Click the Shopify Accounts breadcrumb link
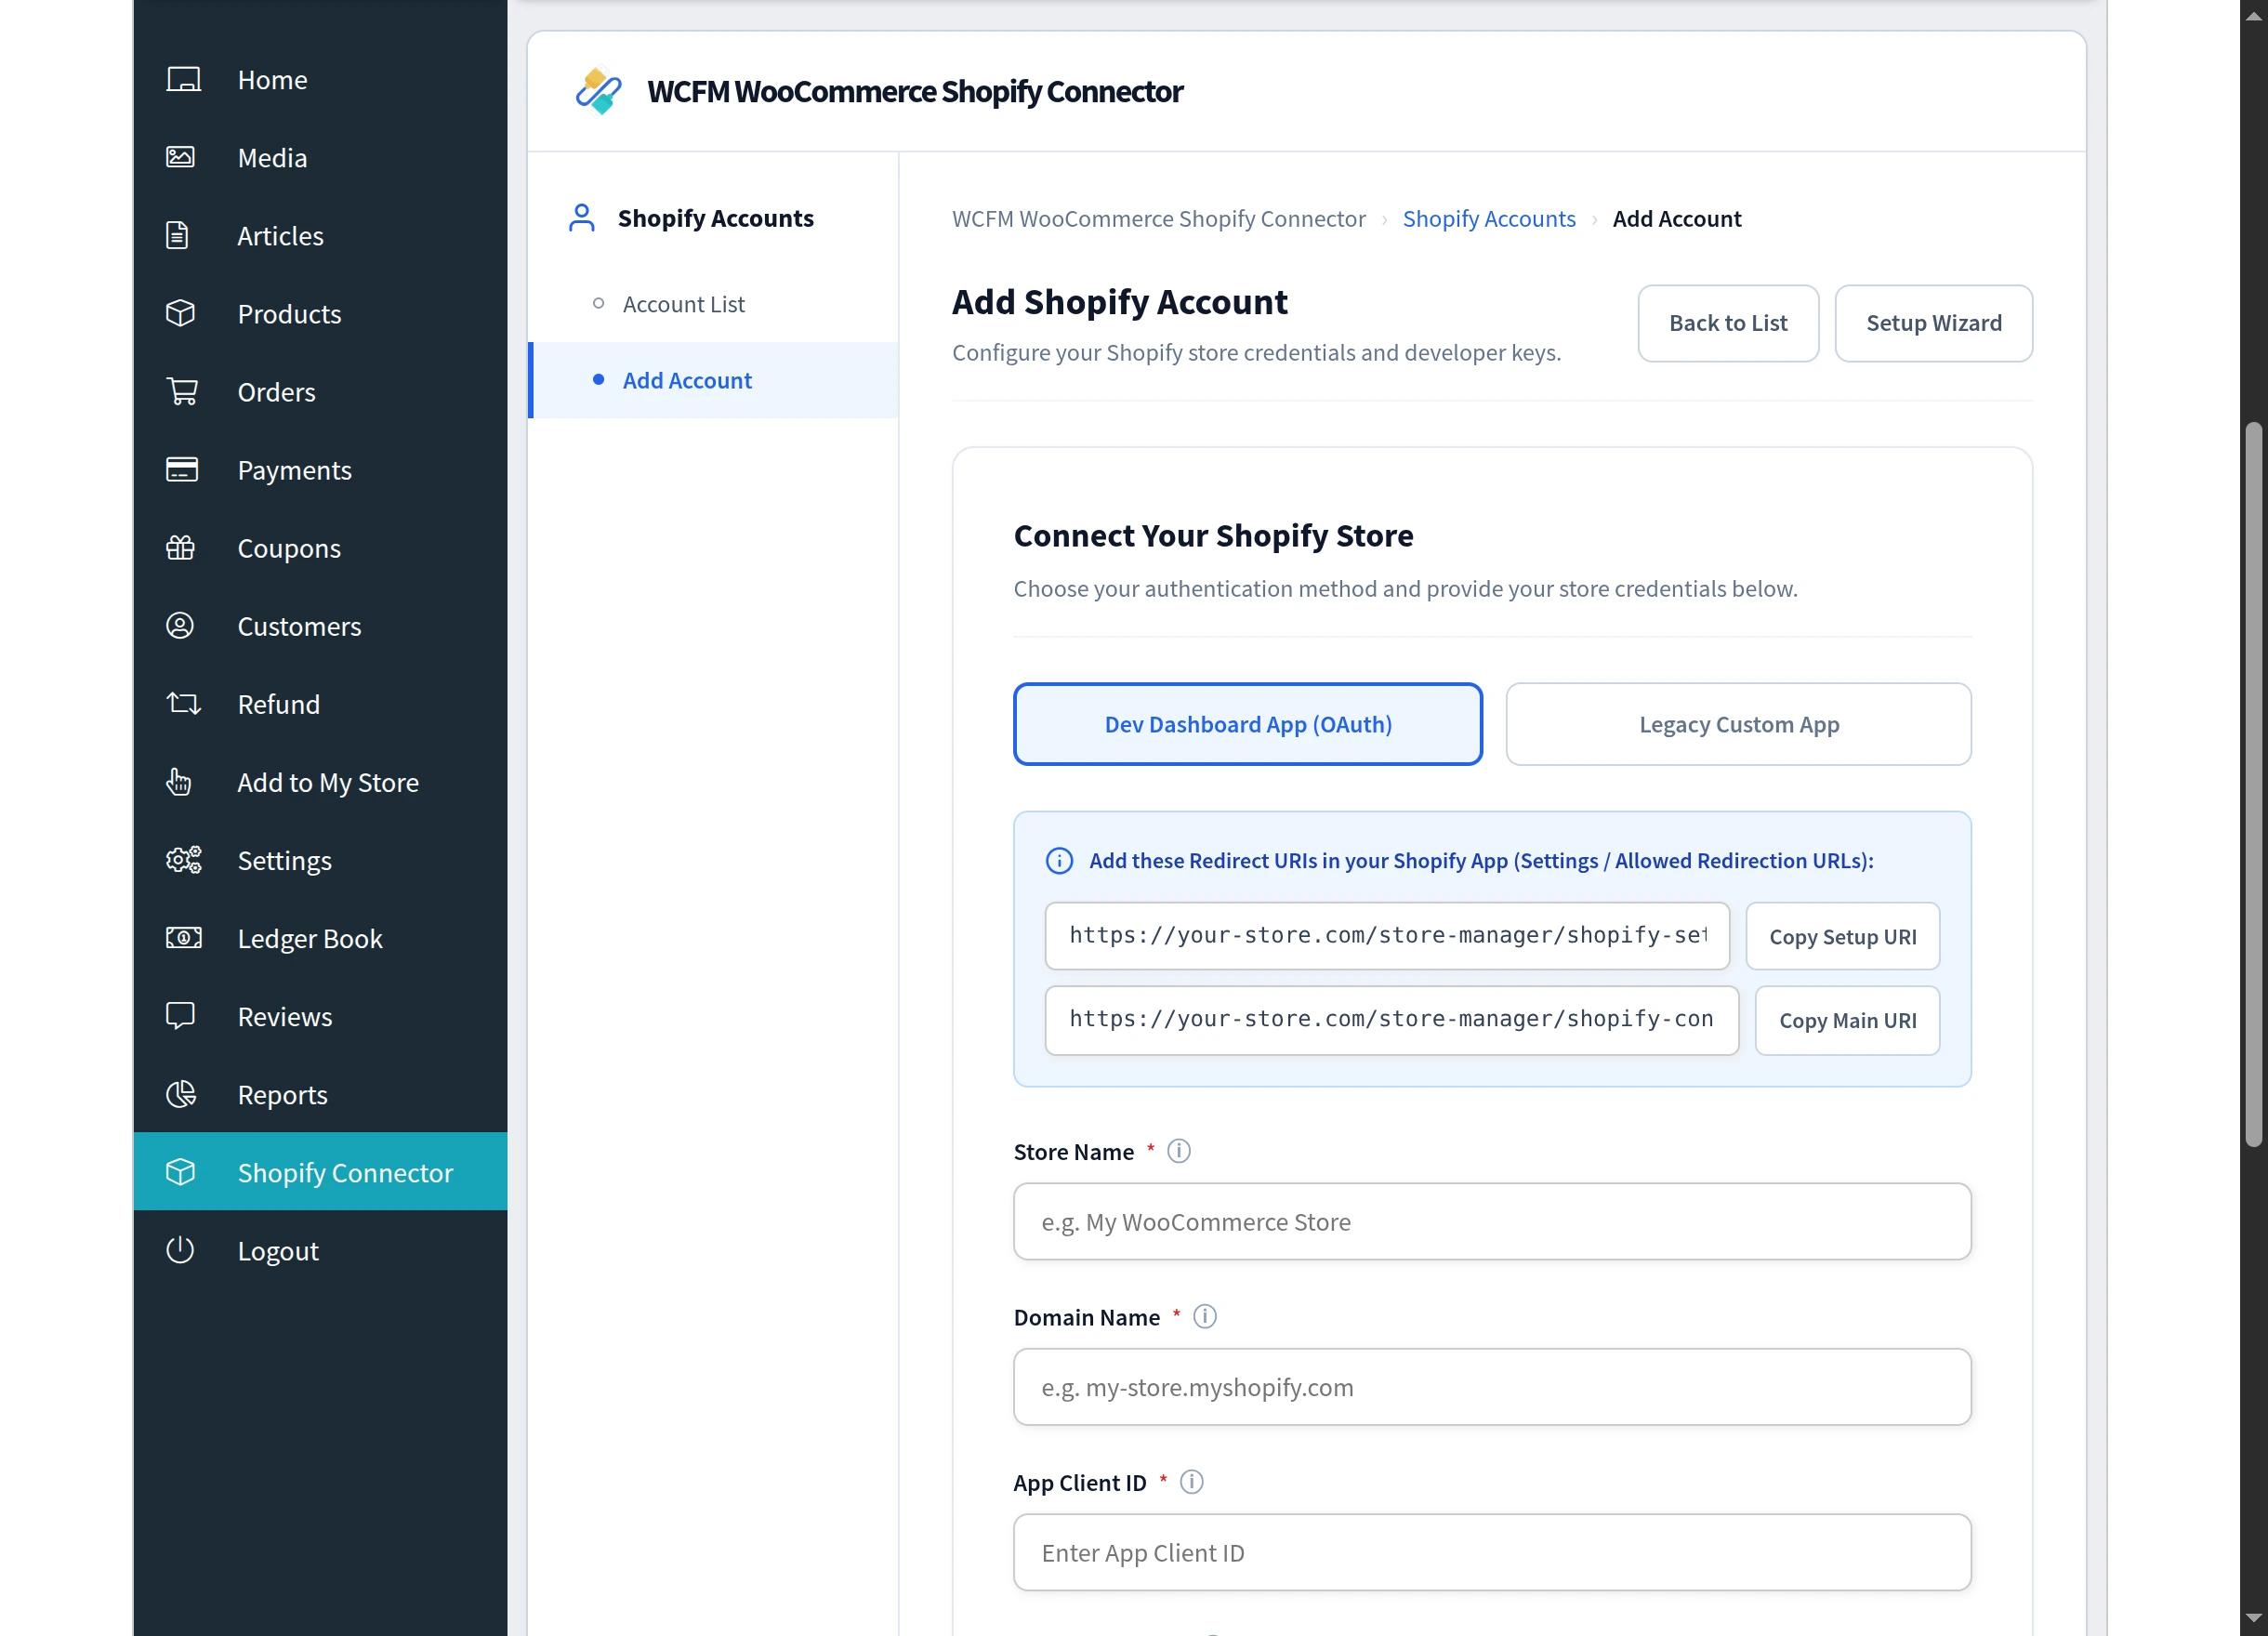This screenshot has height=1636, width=2268. coord(1488,218)
